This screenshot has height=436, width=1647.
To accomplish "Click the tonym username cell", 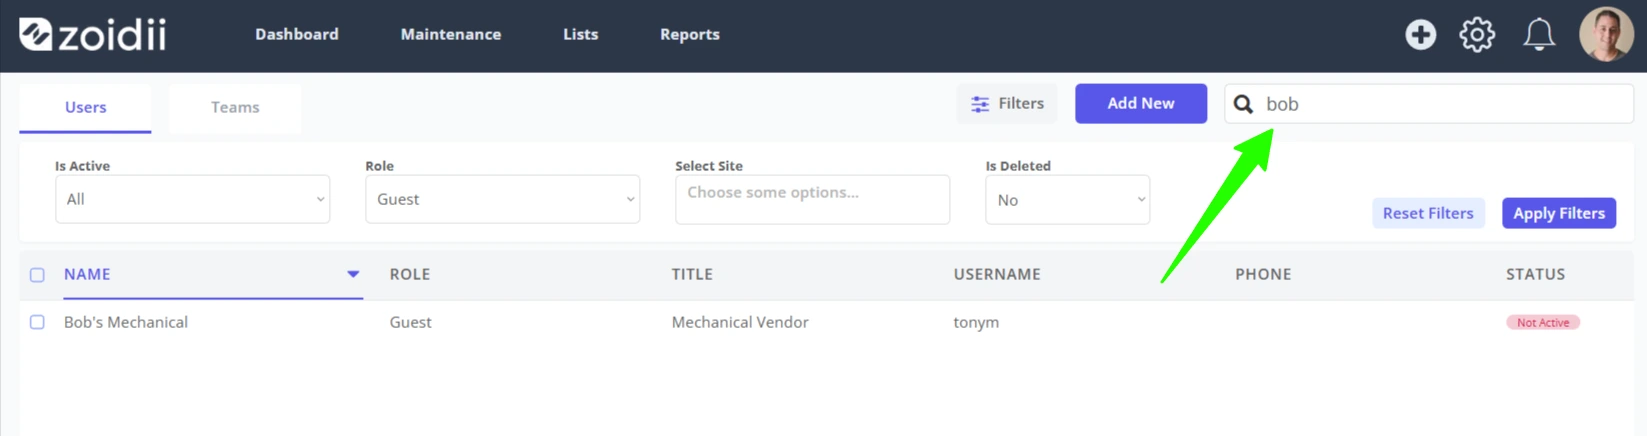I will pos(976,322).
